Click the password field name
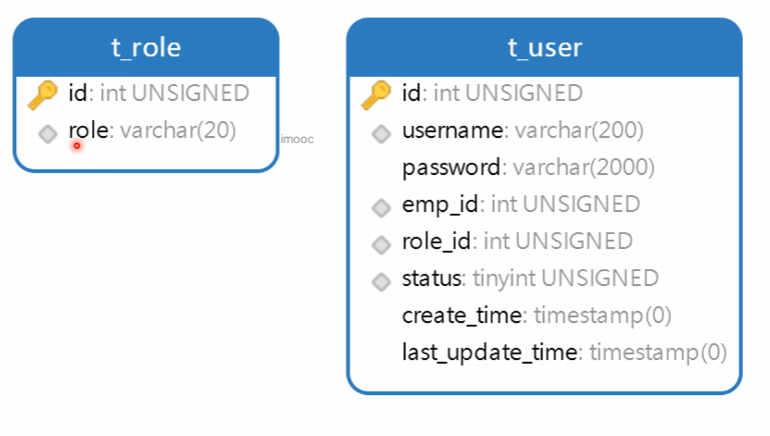Screen dimensions: 770x436 pyautogui.click(x=451, y=167)
